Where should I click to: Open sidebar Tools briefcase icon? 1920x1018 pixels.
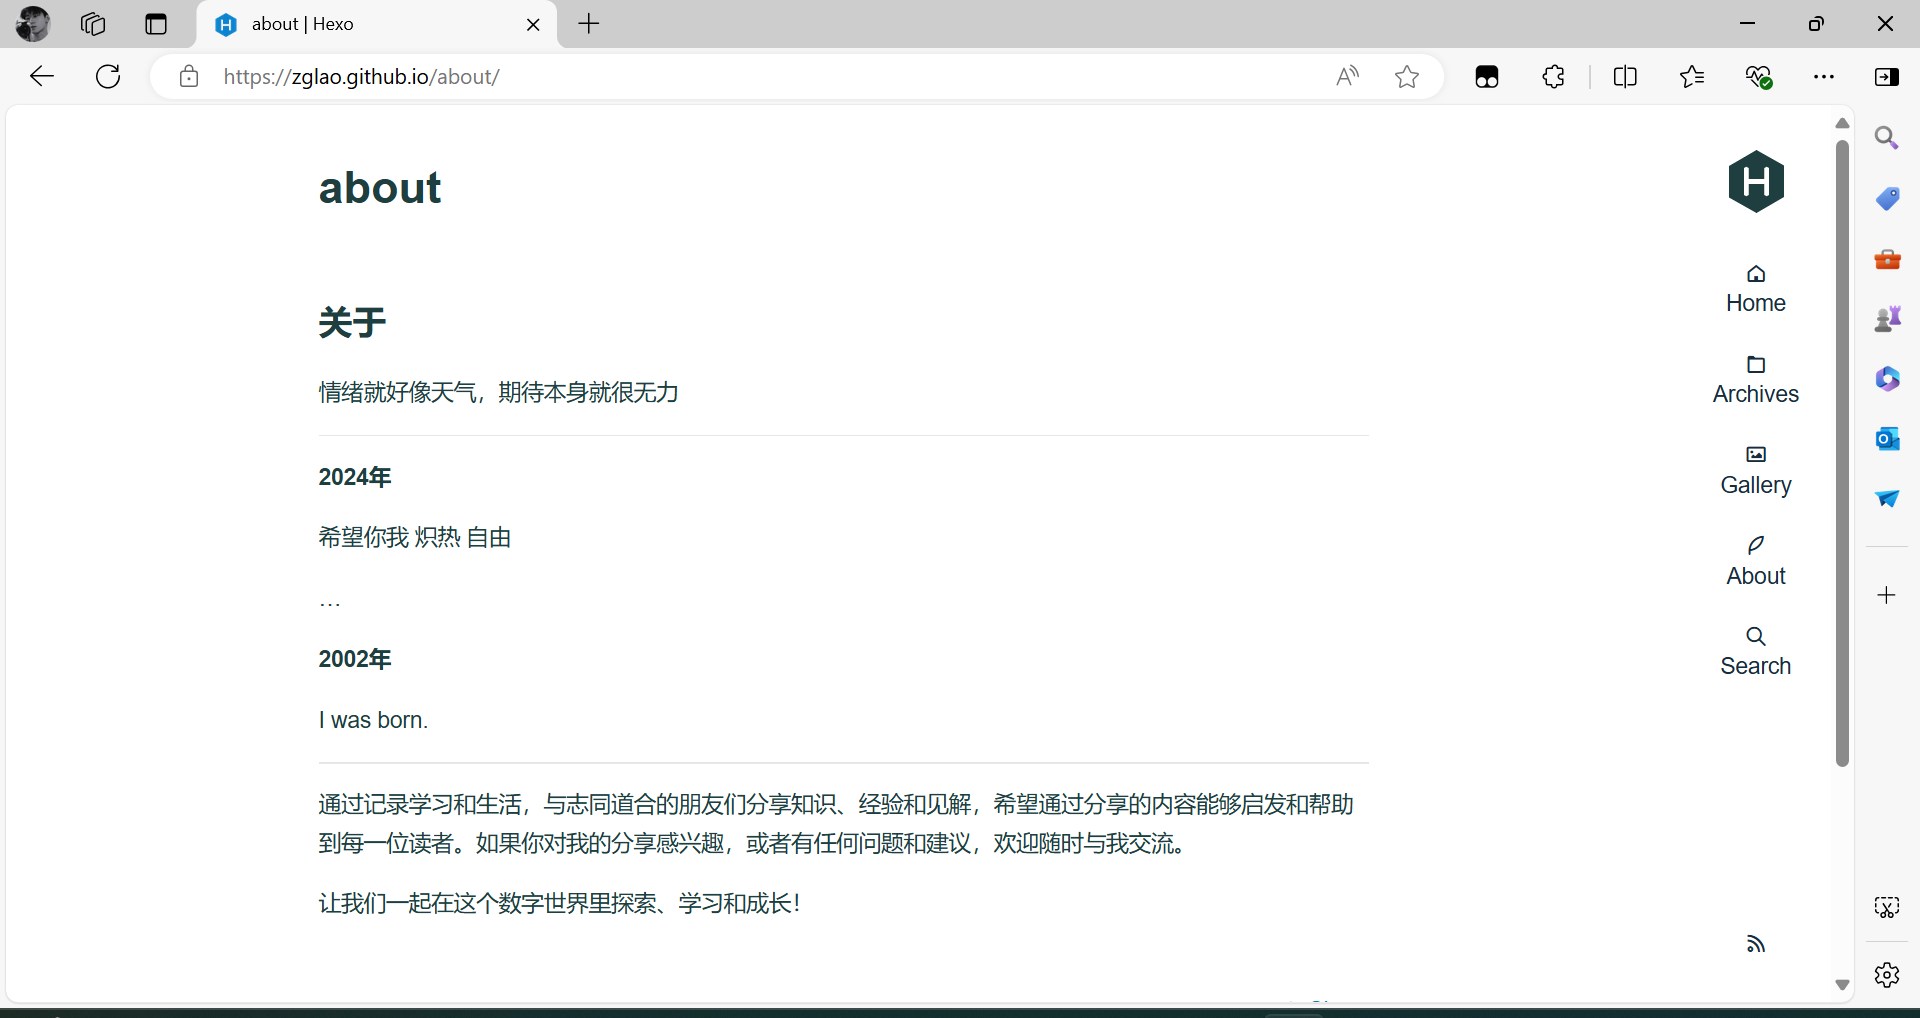point(1887,259)
